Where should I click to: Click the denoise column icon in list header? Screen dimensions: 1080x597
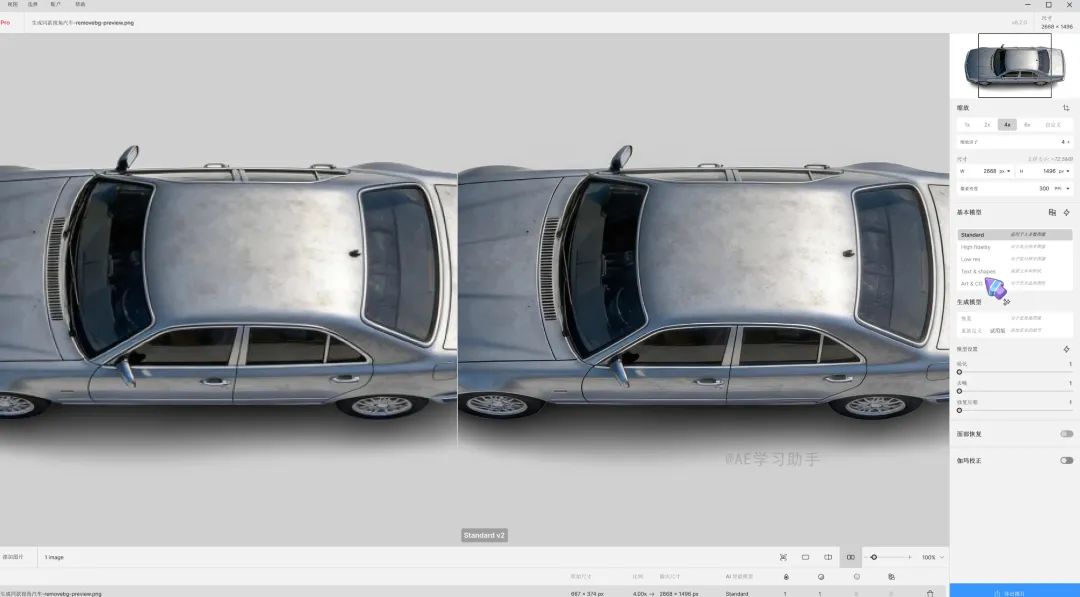(x=821, y=576)
